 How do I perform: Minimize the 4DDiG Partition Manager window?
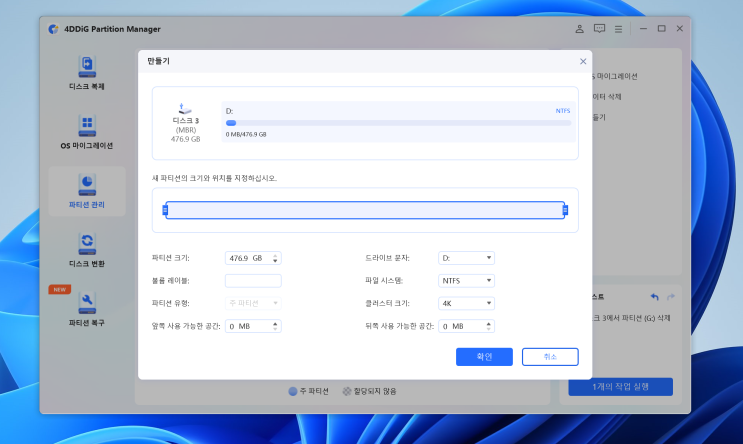tap(643, 29)
